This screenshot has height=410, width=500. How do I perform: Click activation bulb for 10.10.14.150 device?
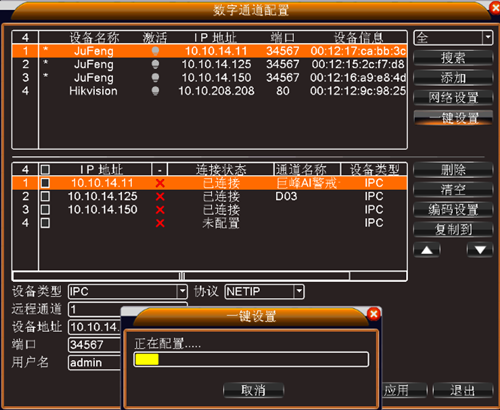click(x=155, y=78)
